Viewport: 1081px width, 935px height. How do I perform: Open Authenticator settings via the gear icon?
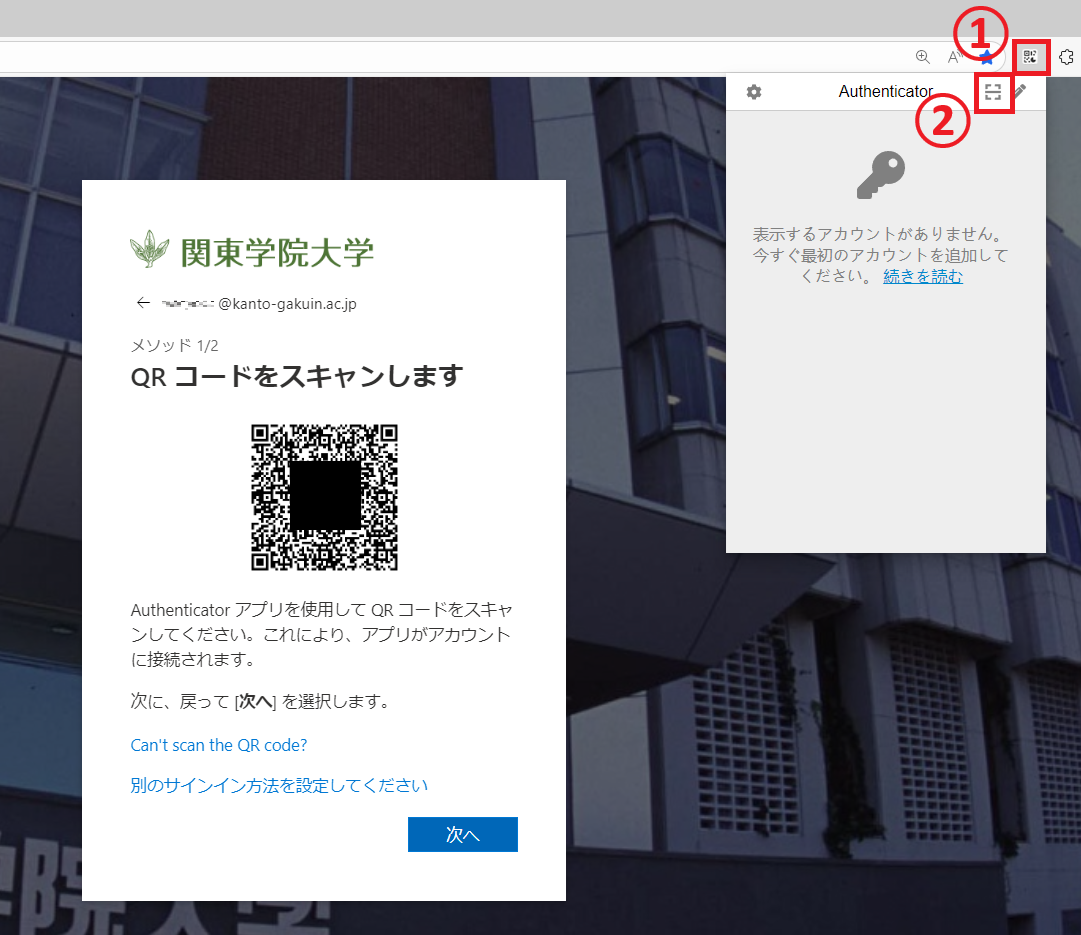(x=754, y=92)
